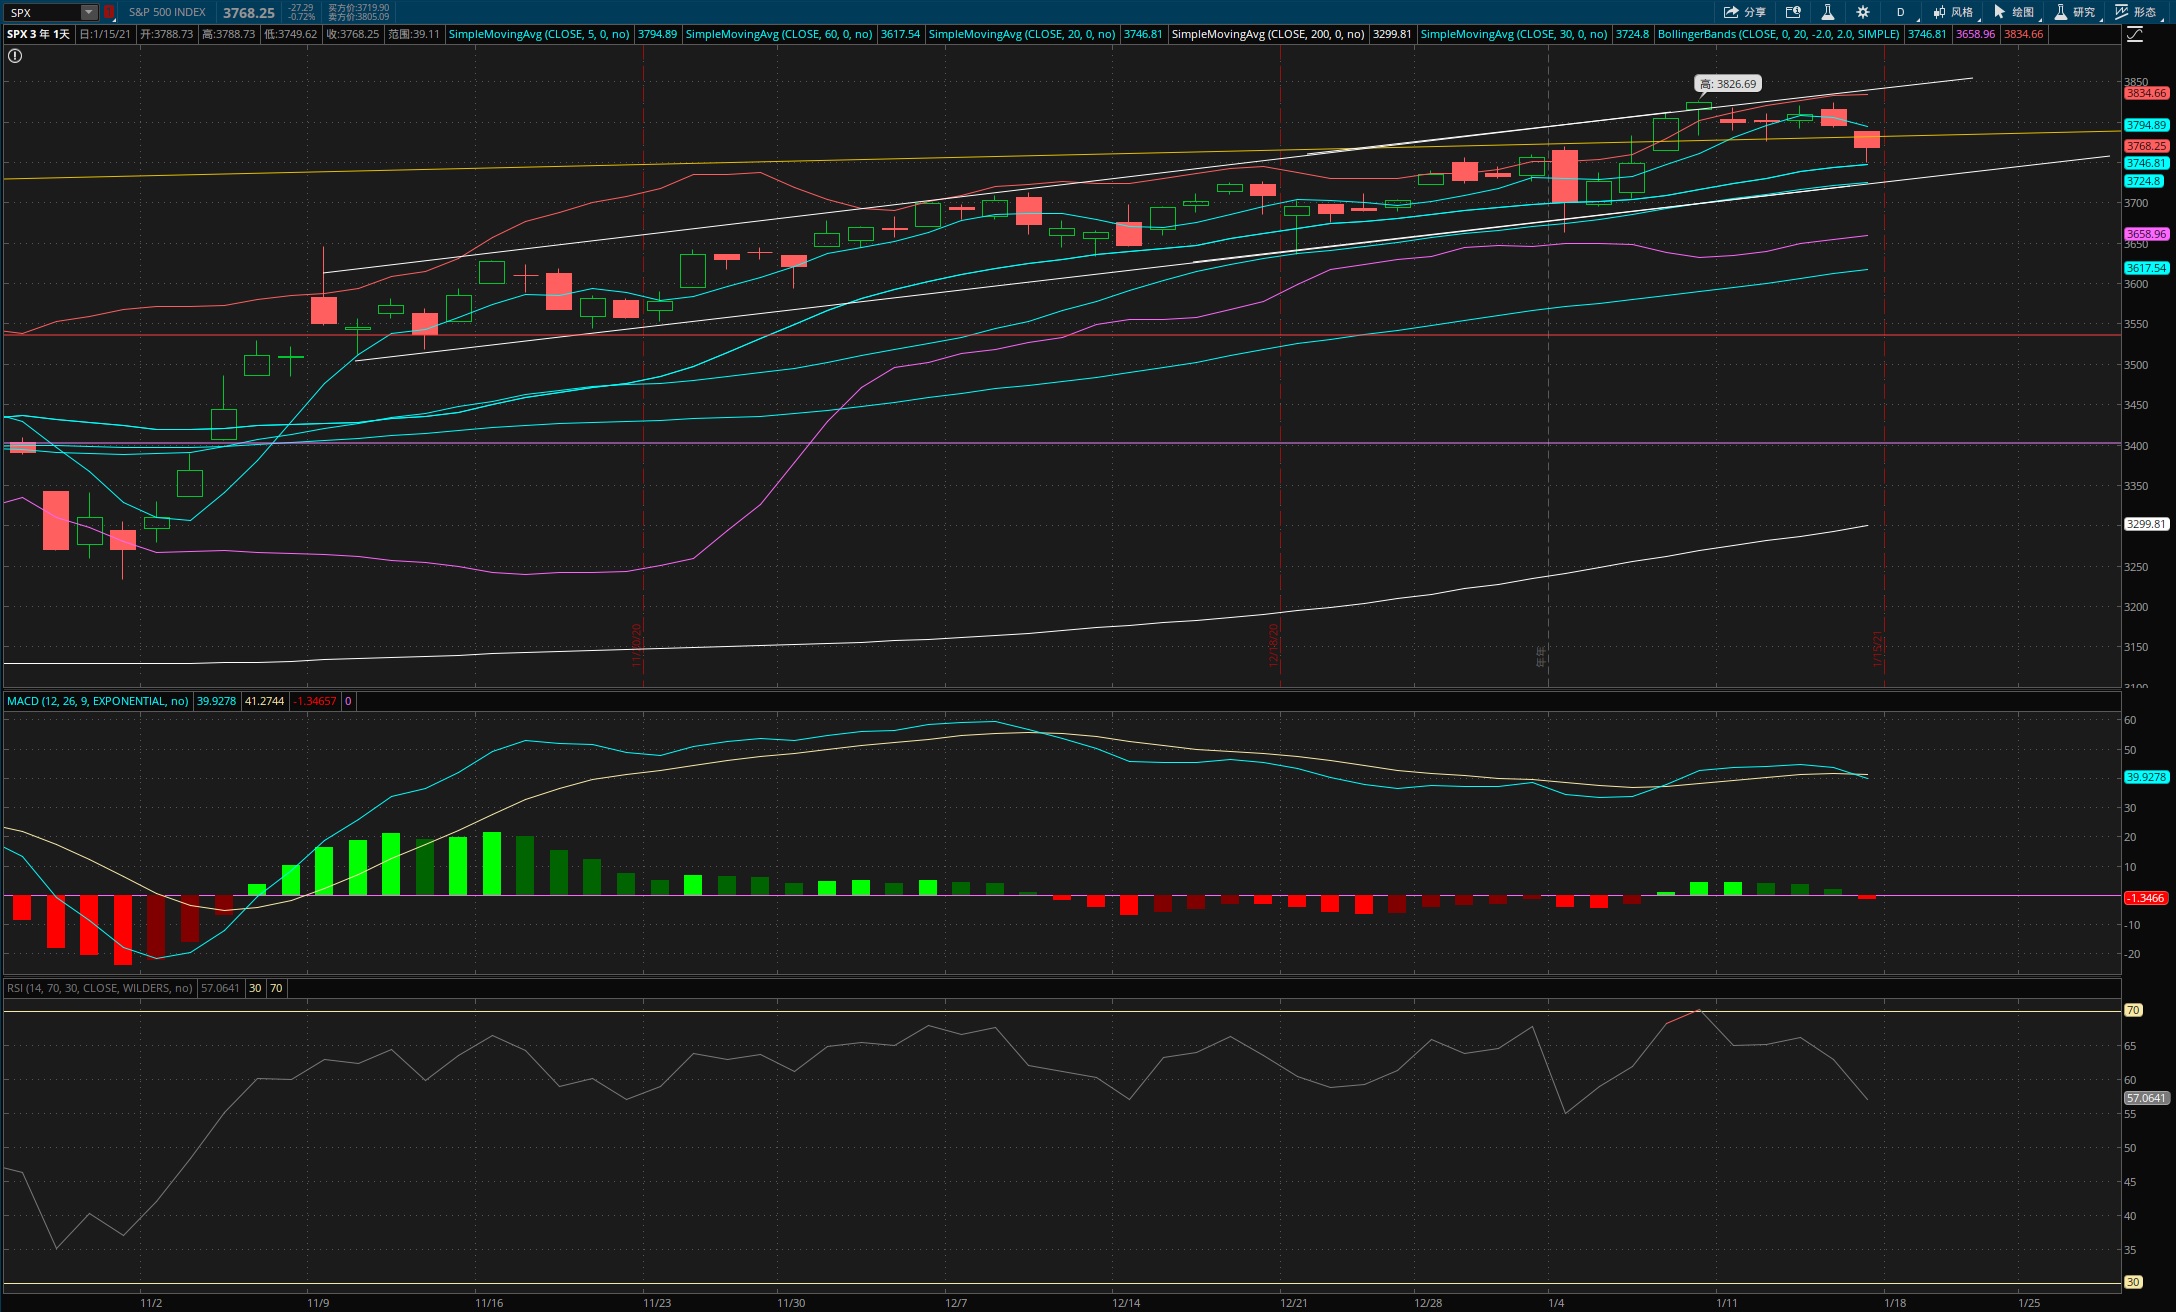Click the exclamation alert icon on chart
Image resolution: width=2176 pixels, height=1312 pixels.
click(x=15, y=56)
